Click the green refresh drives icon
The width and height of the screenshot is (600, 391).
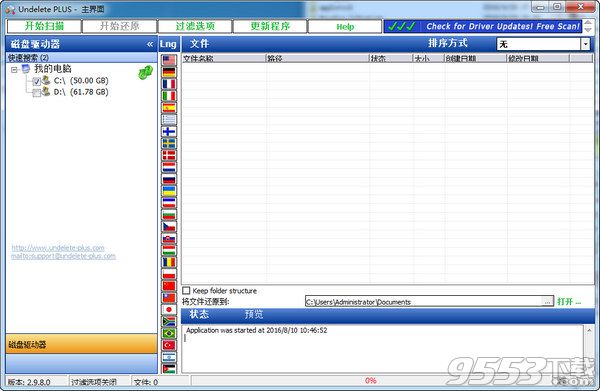[x=145, y=72]
